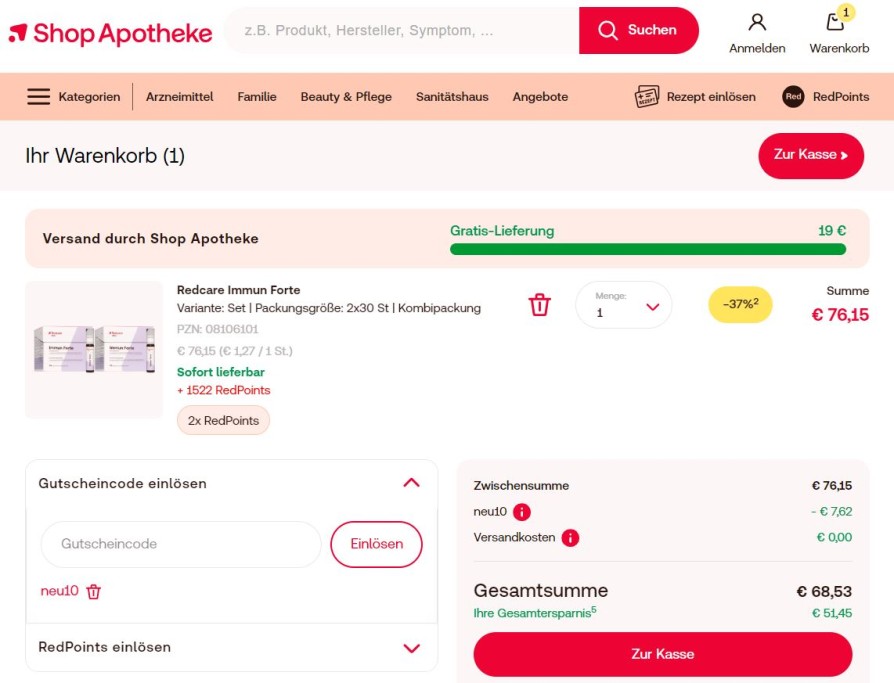Click the Rezept einlösen prescription icon

[647, 96]
